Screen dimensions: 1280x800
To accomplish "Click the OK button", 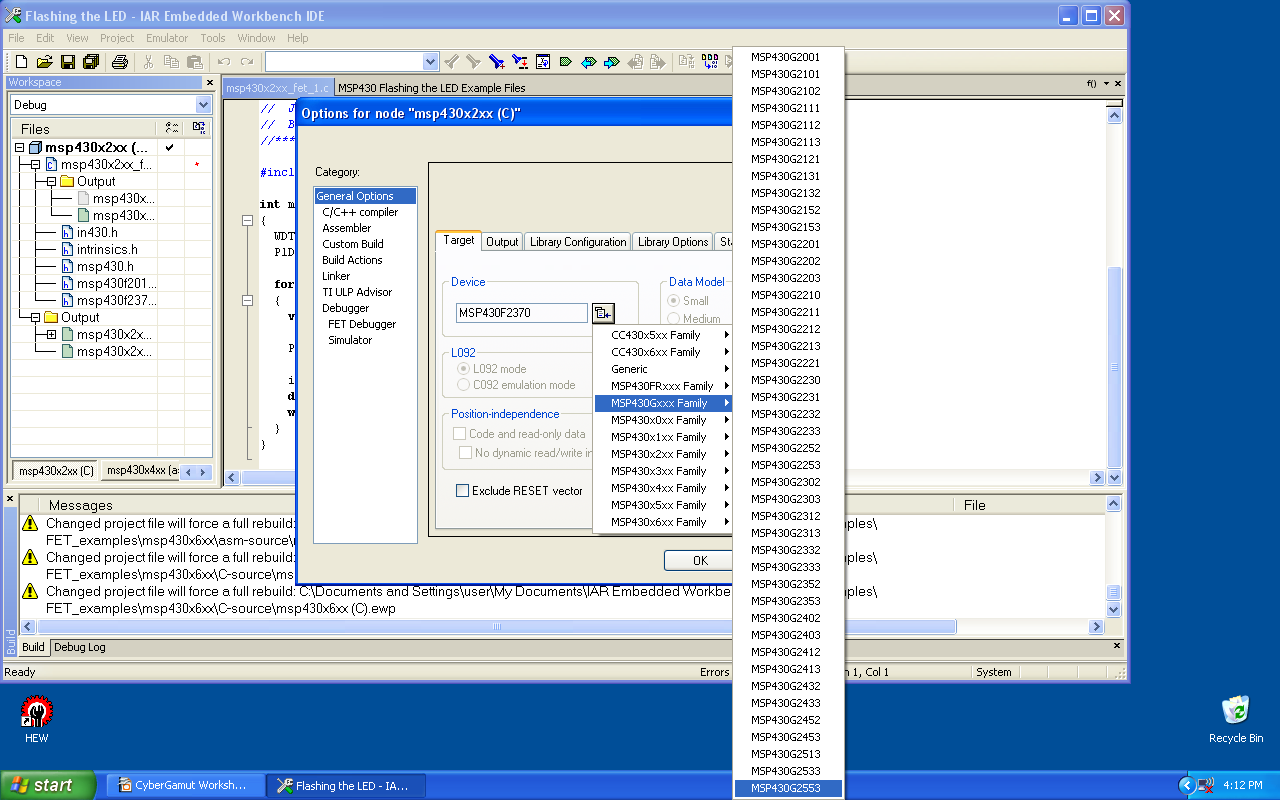I will coord(699,560).
